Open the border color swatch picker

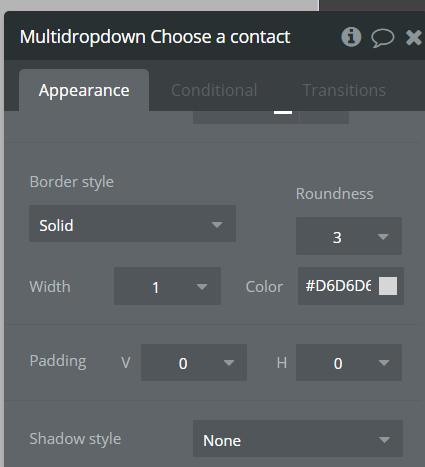coord(388,286)
